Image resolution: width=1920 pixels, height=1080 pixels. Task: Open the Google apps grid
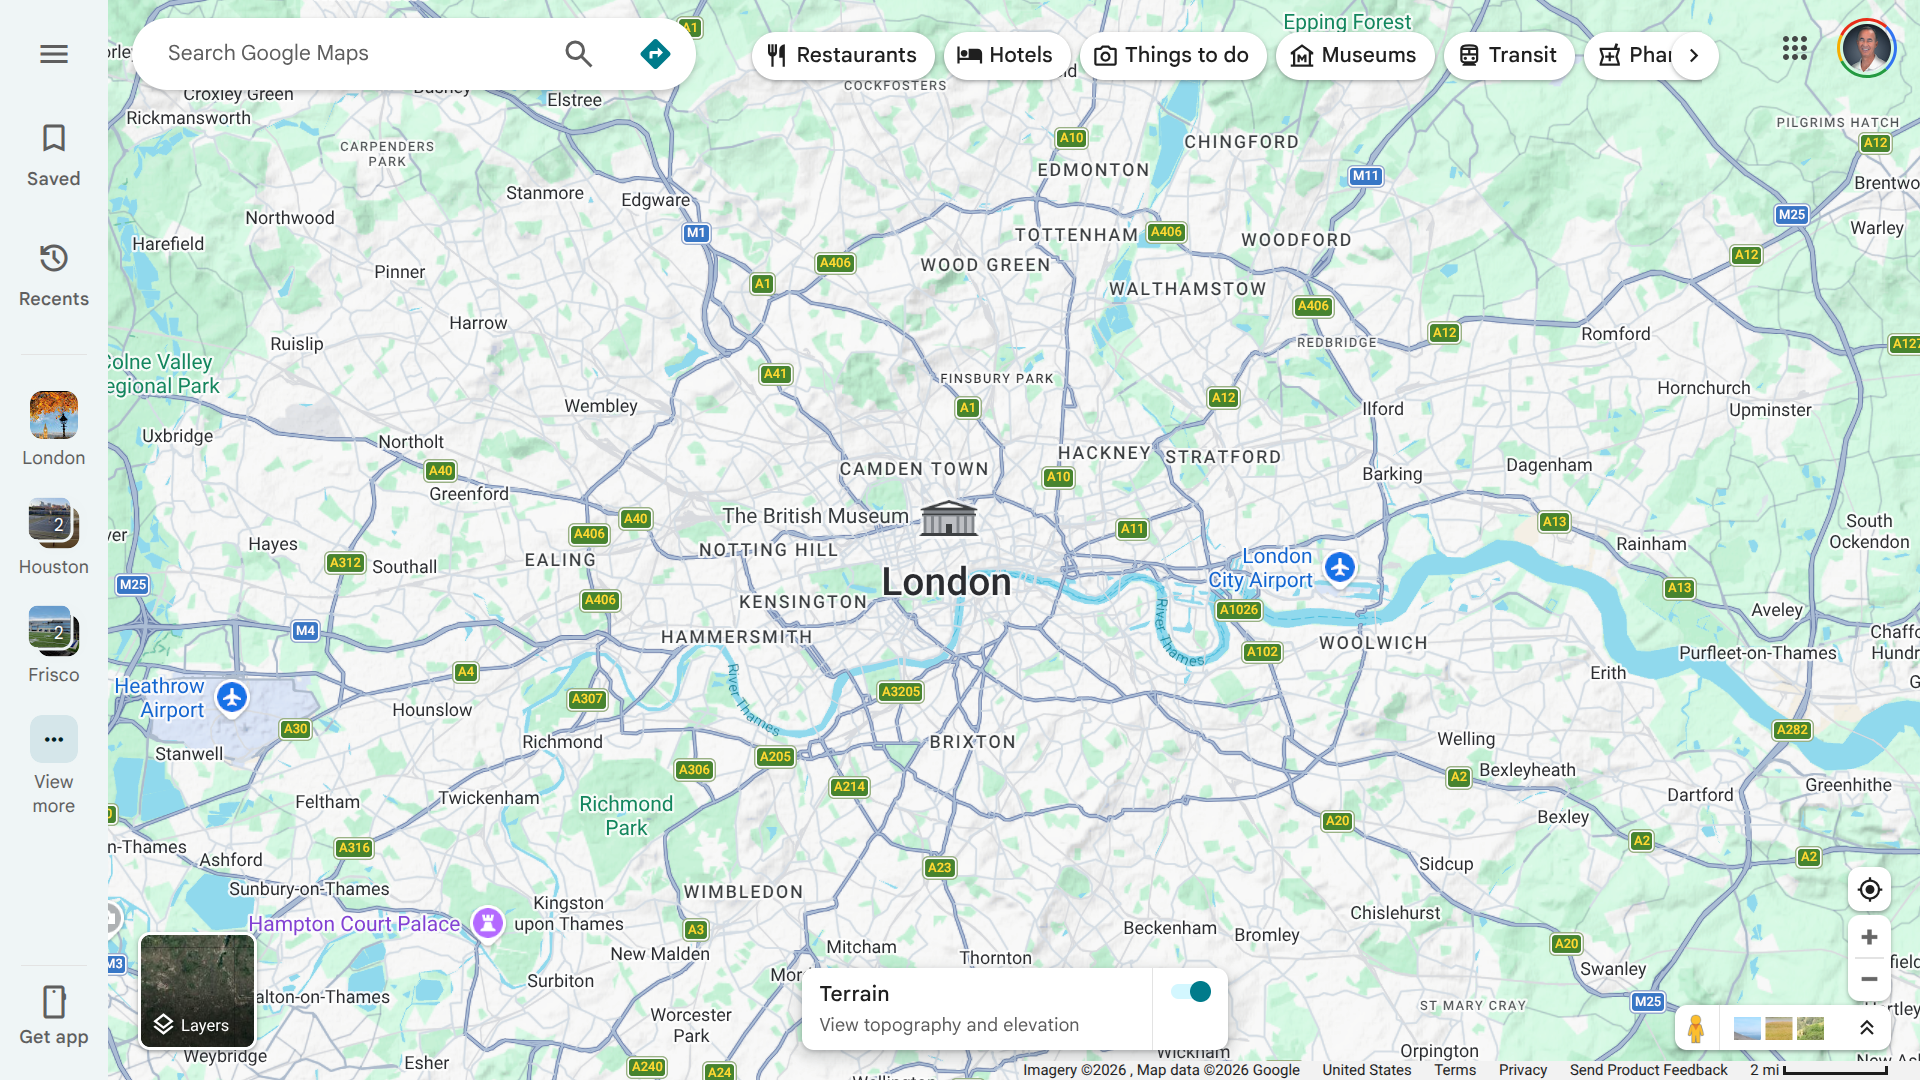[1794, 48]
